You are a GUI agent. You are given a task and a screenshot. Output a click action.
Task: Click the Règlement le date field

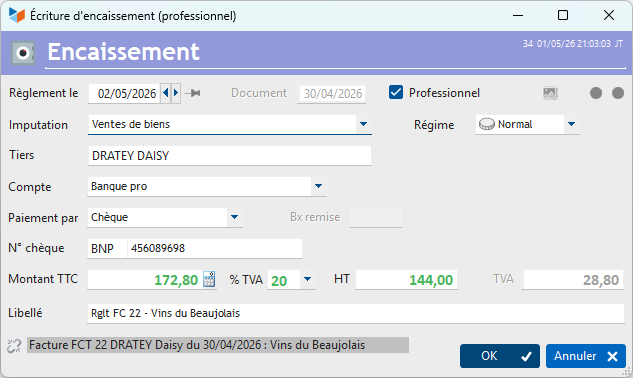[124, 94]
